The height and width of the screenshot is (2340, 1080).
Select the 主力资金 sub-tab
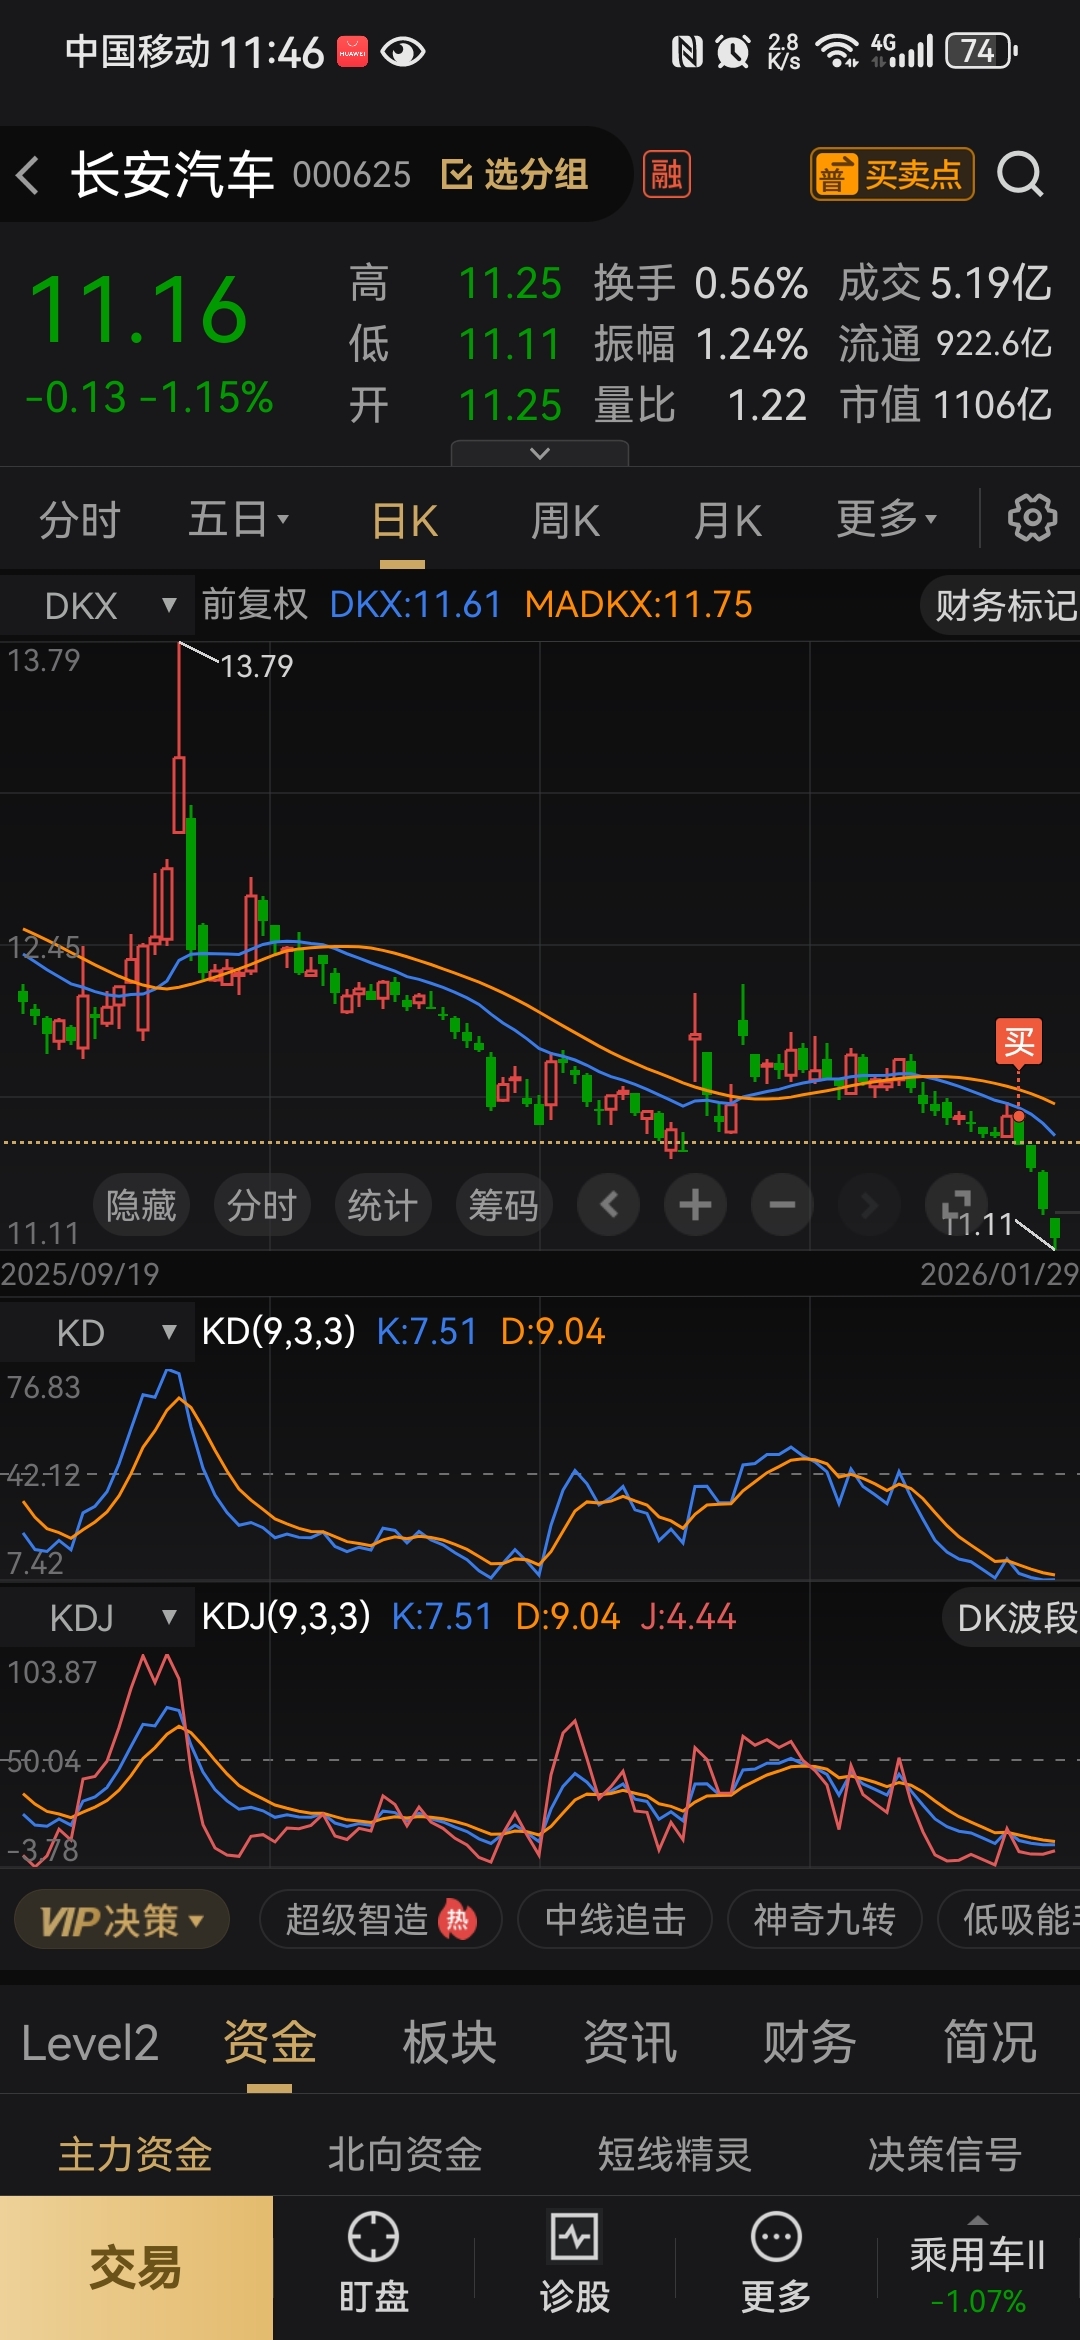[135, 2155]
